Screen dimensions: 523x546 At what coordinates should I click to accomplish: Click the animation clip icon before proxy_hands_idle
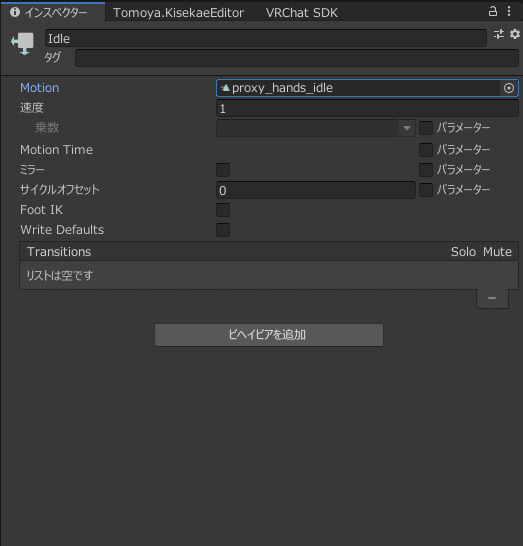pyautogui.click(x=225, y=88)
